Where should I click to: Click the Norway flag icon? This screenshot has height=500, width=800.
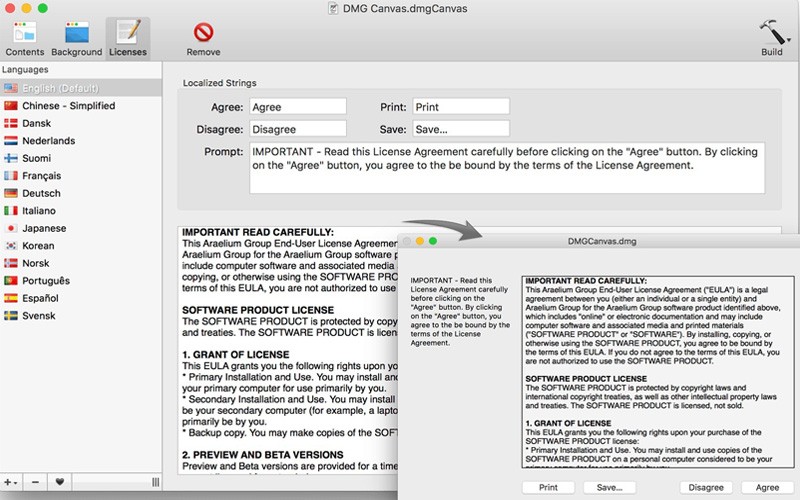(x=11, y=263)
